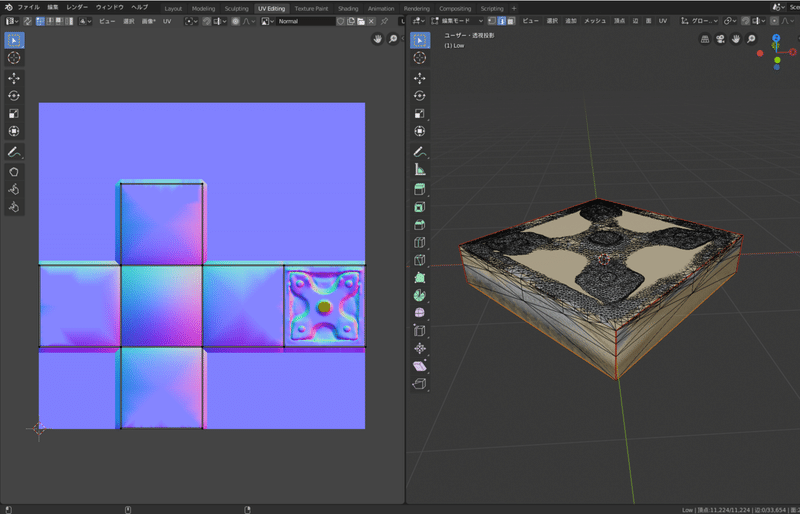Enable UV vertex select mode
Image resolution: width=800 pixels, height=514 pixels.
tap(40, 21)
